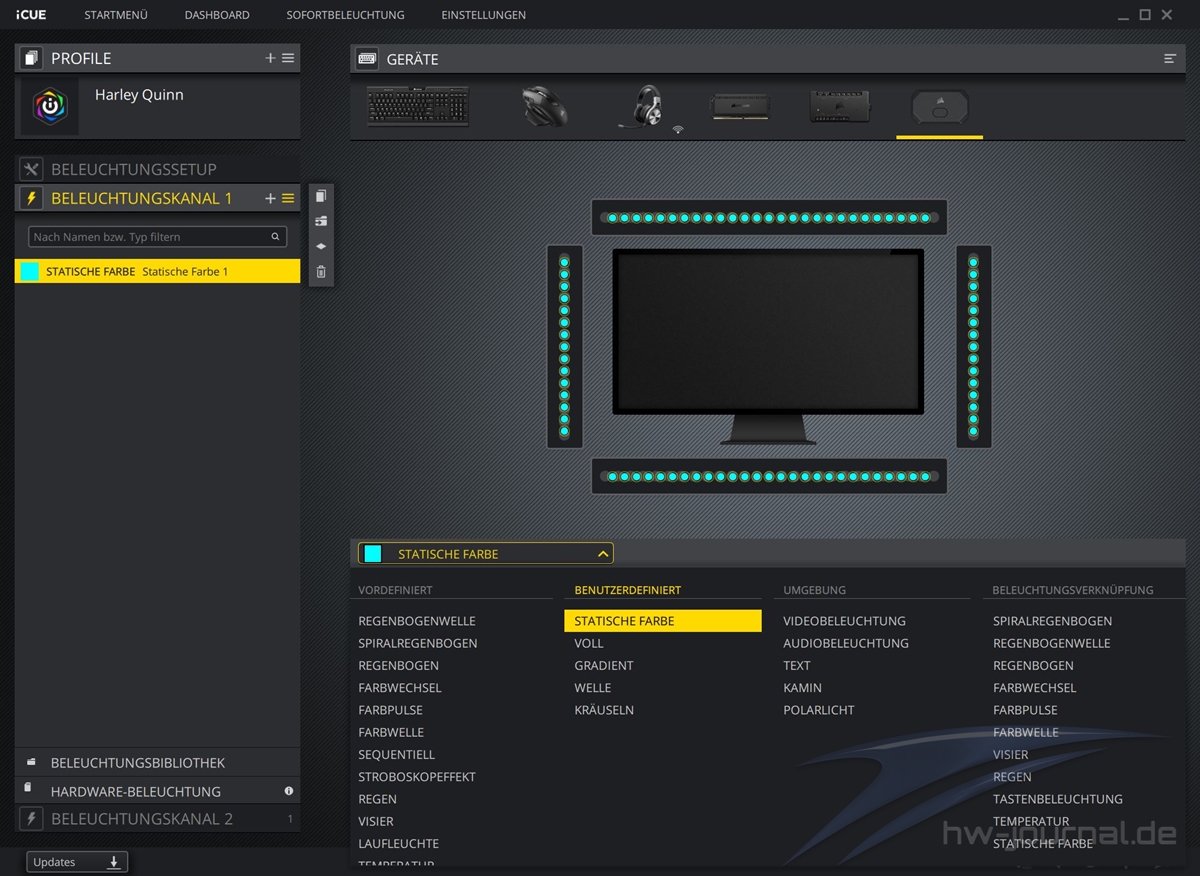Add a new profile with plus icon
1200x876 pixels.
coord(270,58)
